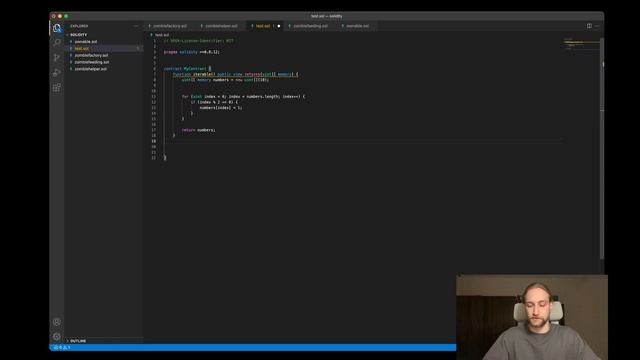640x360 pixels.
Task: Click the 'numbers[index] = 1;' line
Action: tap(221, 108)
